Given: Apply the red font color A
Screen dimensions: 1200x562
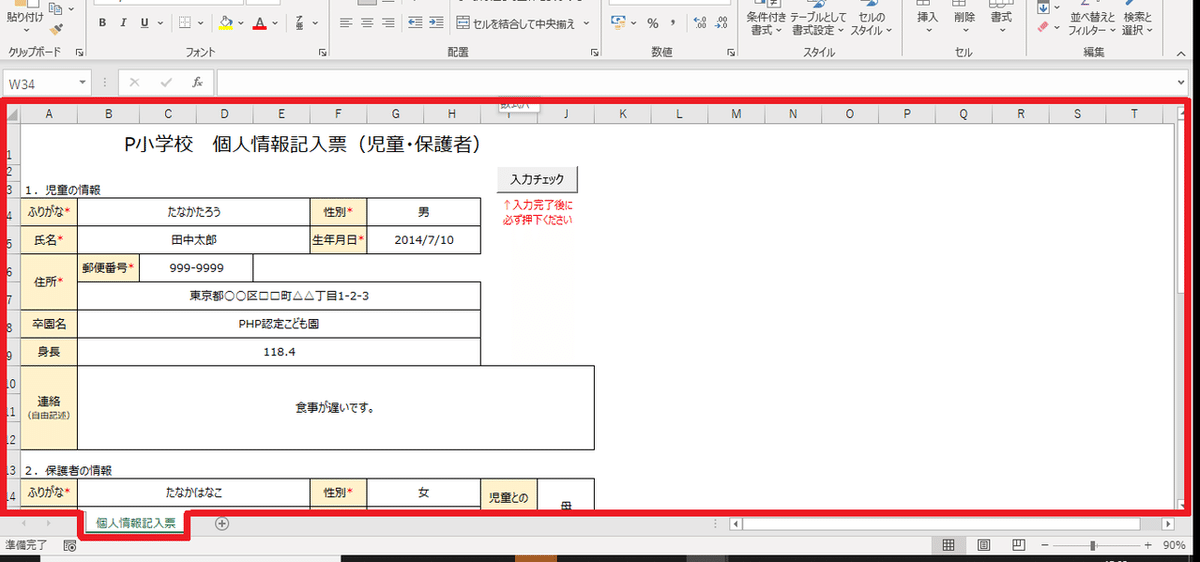Looking at the screenshot, I should coord(260,23).
